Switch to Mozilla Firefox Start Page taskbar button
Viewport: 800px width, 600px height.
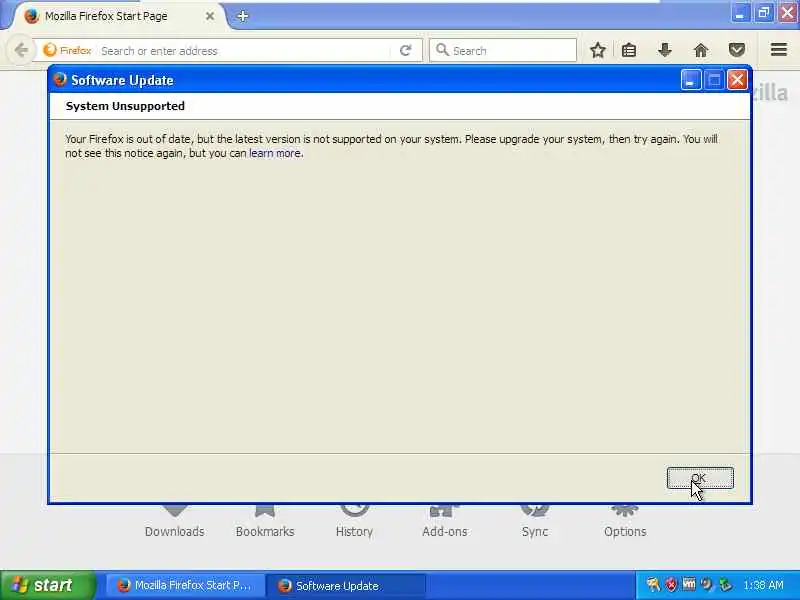coord(185,585)
